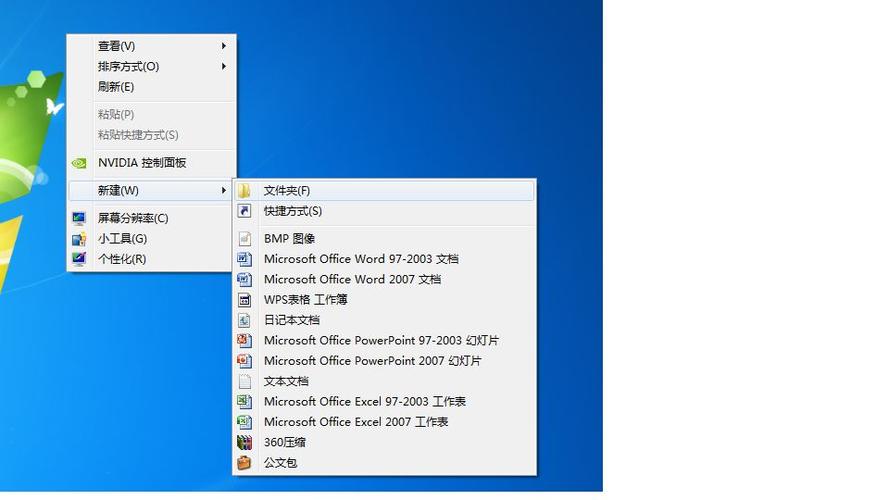Click the 屏幕分辨率 monitor icon
The image size is (889, 500).
(79, 218)
